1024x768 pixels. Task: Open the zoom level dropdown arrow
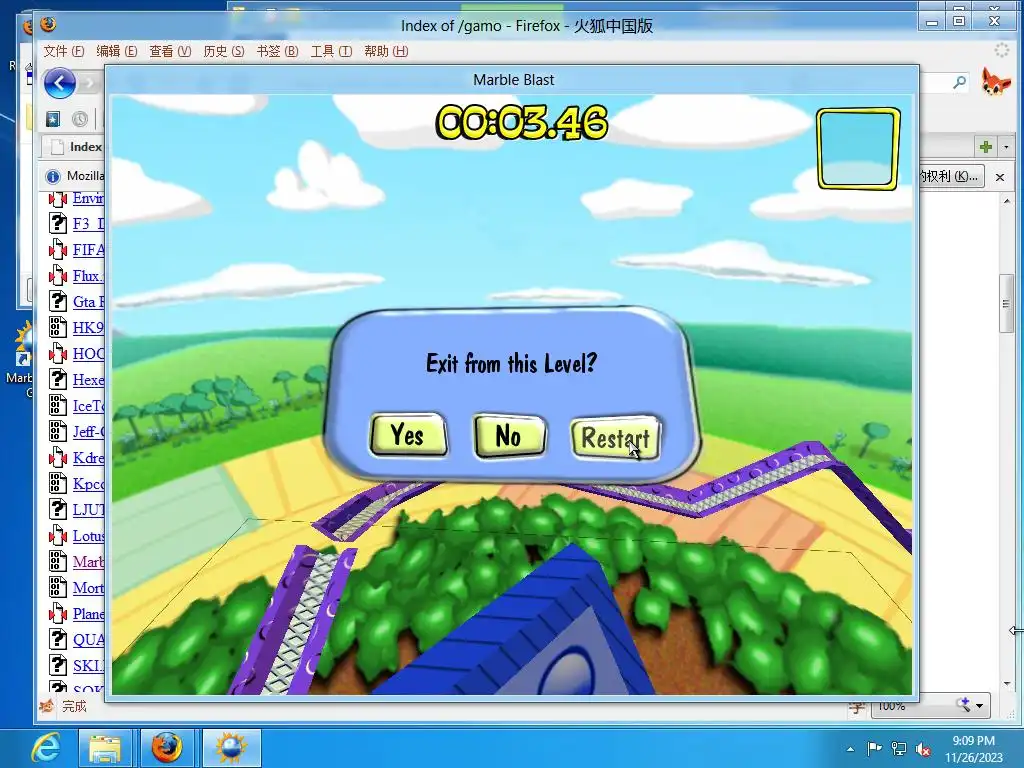click(x=980, y=705)
